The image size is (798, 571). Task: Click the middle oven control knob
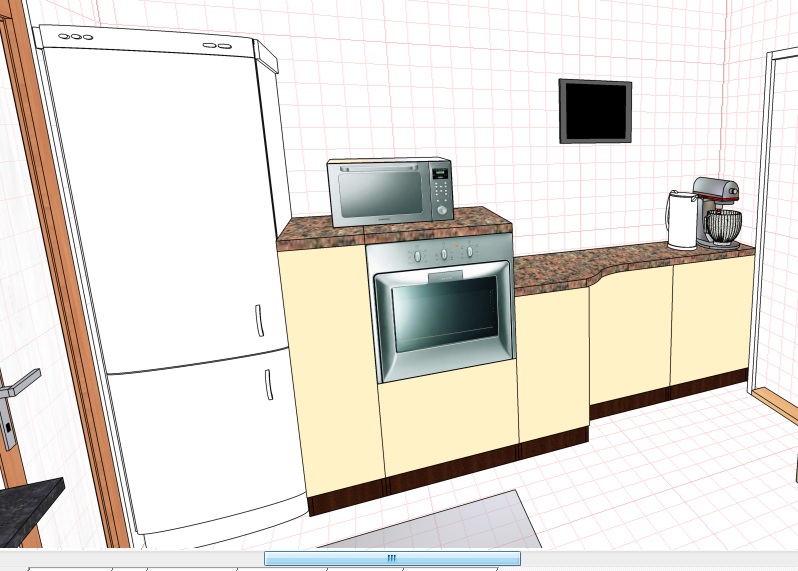(444, 254)
